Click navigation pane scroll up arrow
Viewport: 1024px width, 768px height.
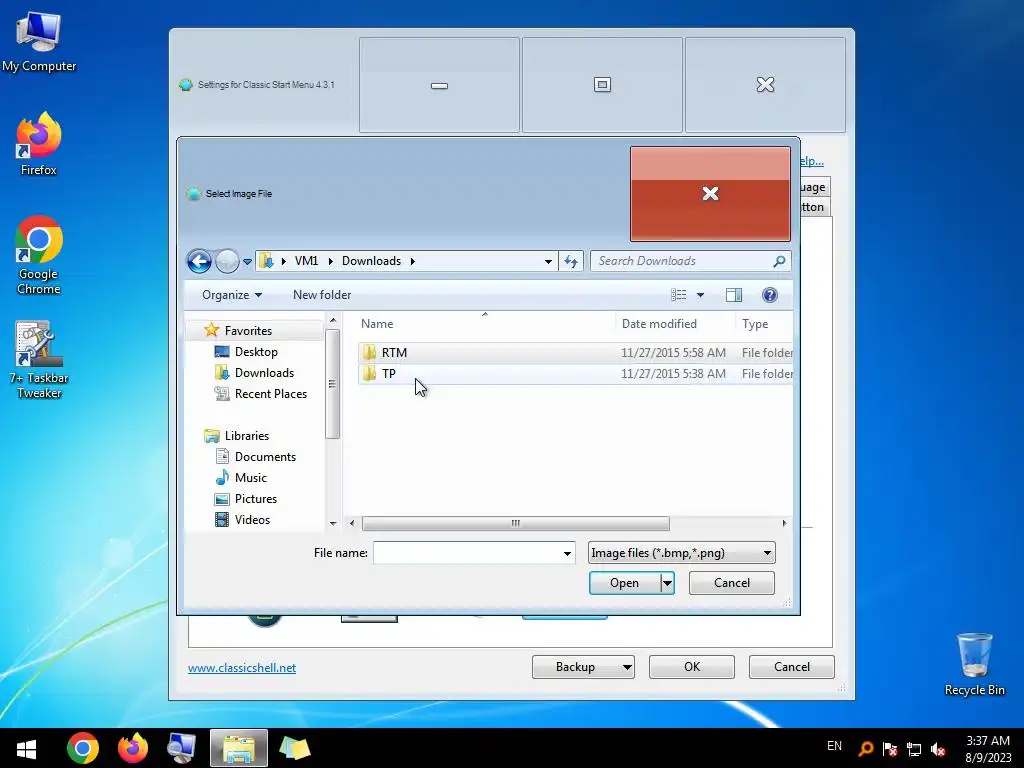point(333,321)
